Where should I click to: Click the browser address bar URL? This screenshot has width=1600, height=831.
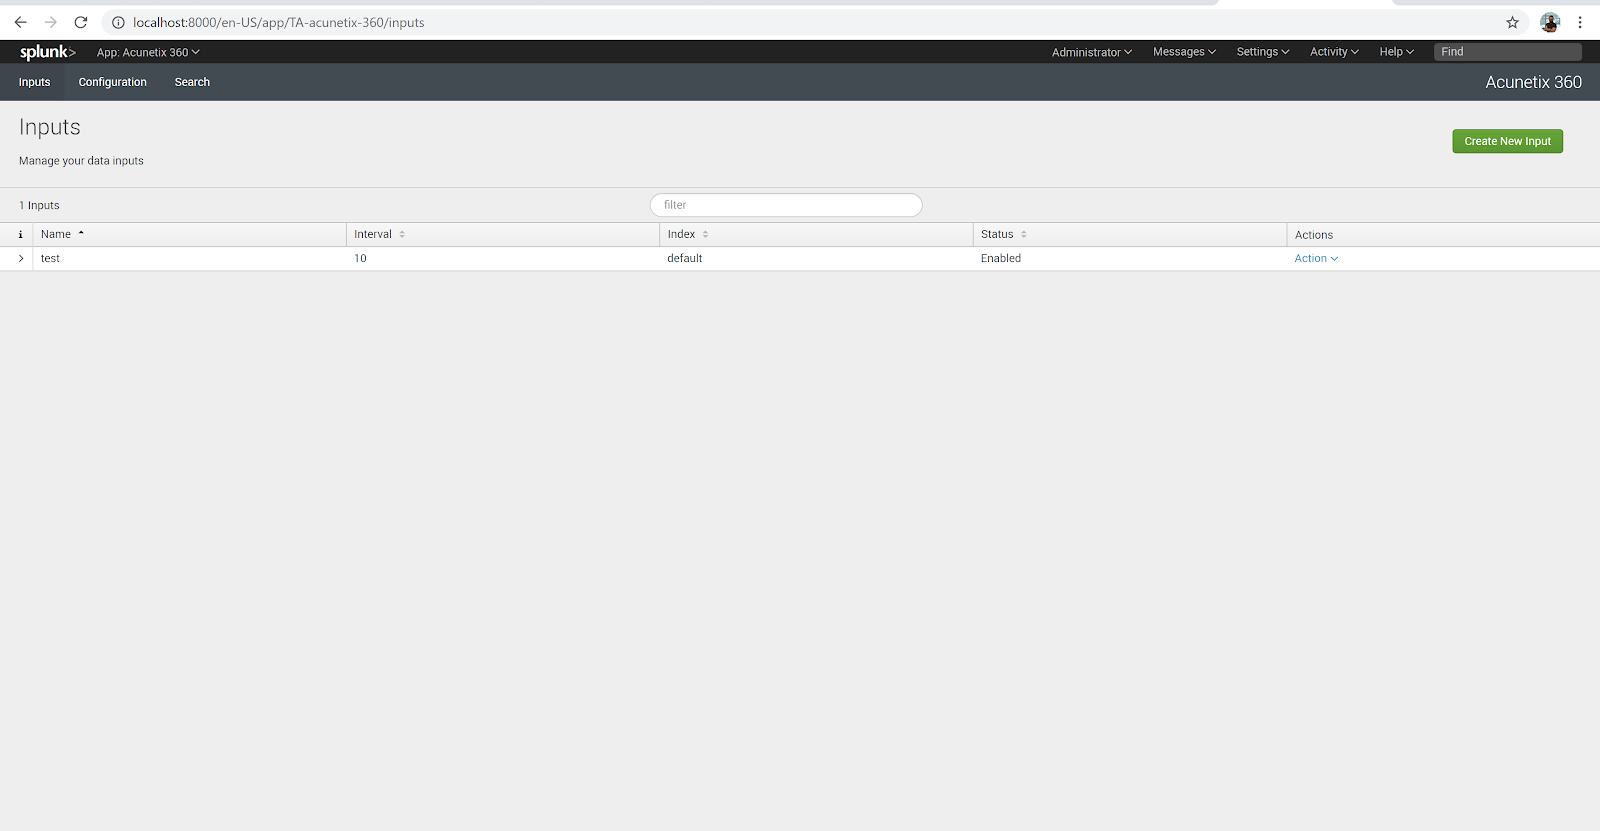[279, 22]
